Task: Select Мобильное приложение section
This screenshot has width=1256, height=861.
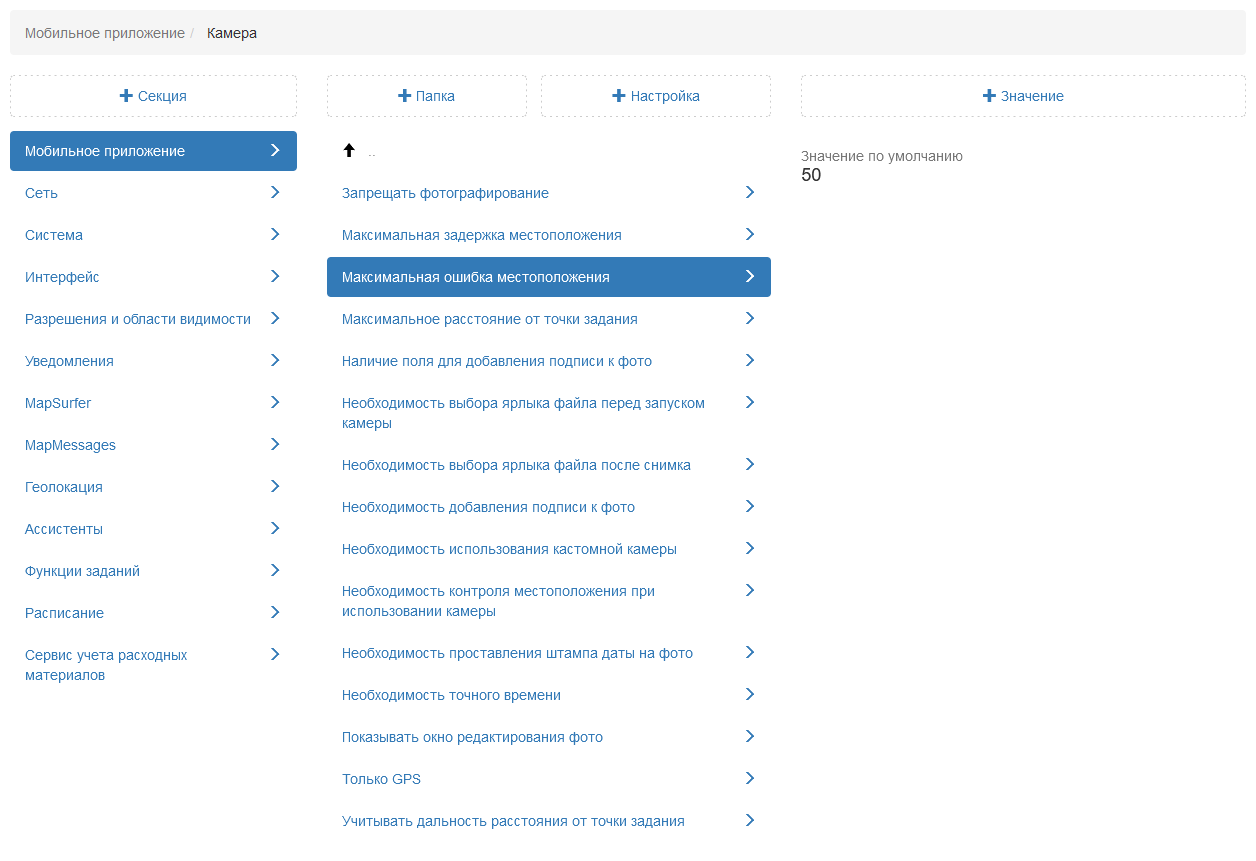Action: 153,151
